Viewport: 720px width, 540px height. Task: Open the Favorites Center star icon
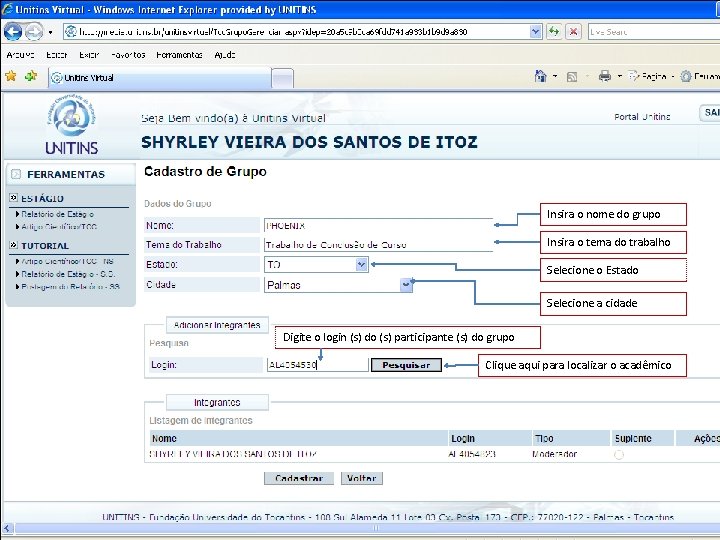[x=11, y=76]
